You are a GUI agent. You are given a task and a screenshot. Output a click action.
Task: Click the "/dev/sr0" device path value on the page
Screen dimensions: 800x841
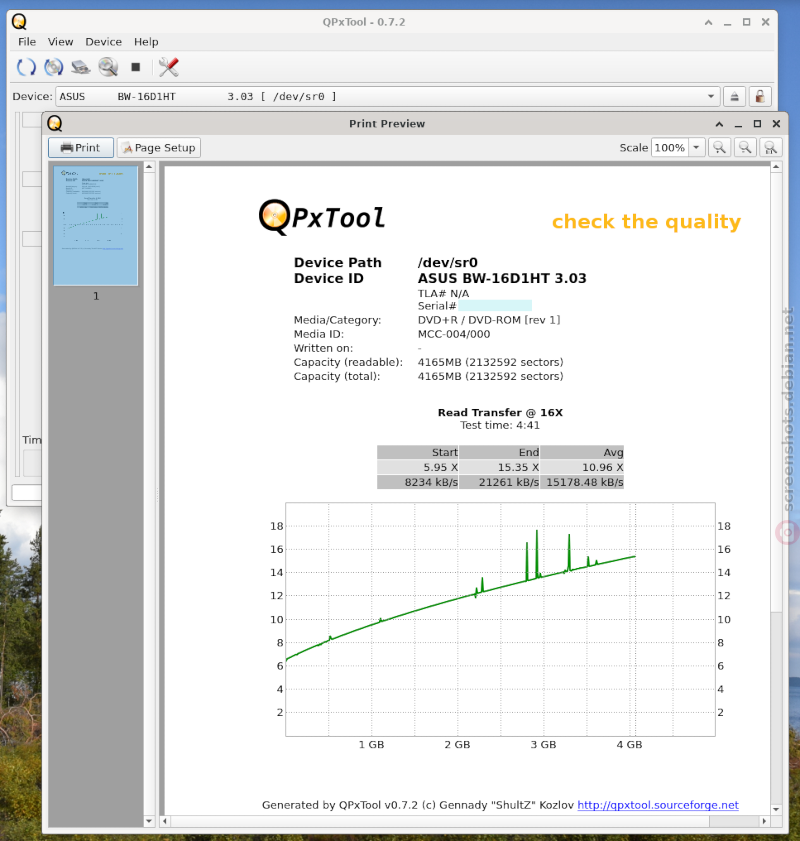(x=448, y=262)
